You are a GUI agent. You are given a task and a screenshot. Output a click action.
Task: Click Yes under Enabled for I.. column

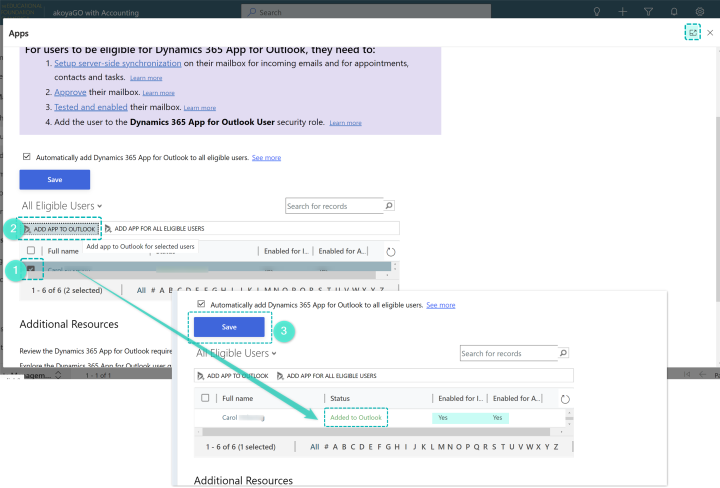(x=443, y=418)
